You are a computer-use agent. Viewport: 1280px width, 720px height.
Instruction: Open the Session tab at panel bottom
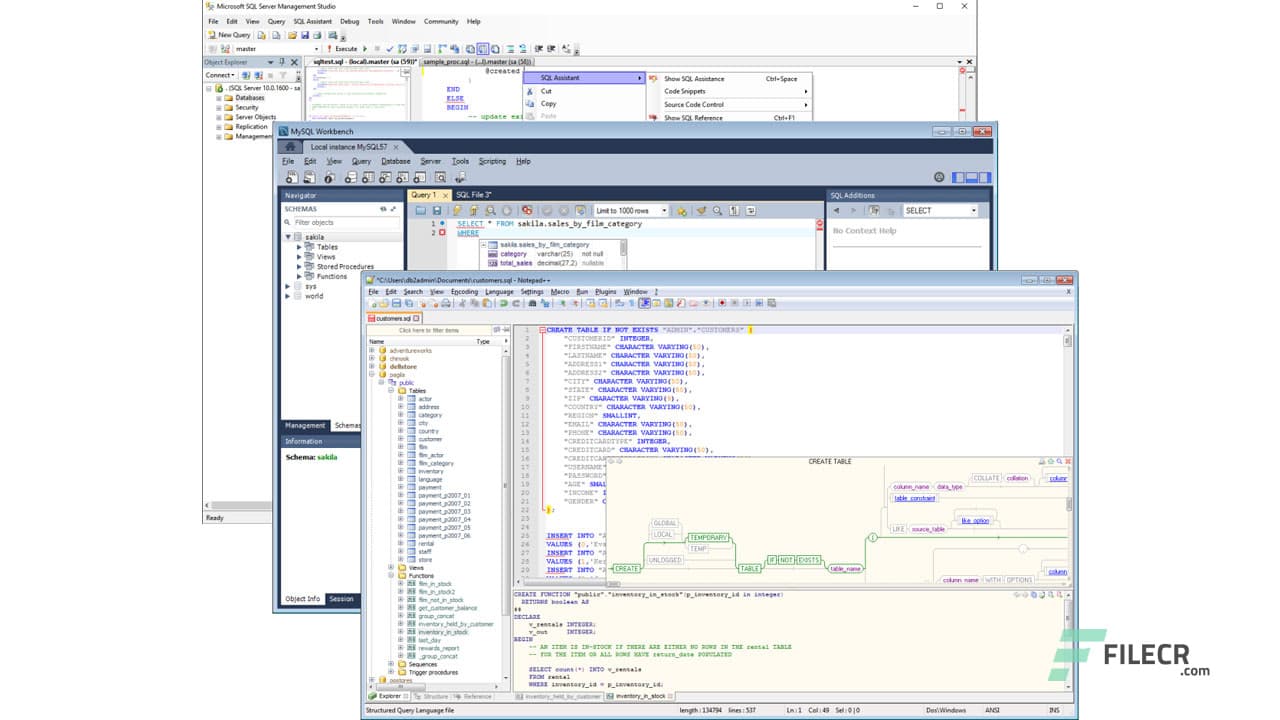click(341, 599)
